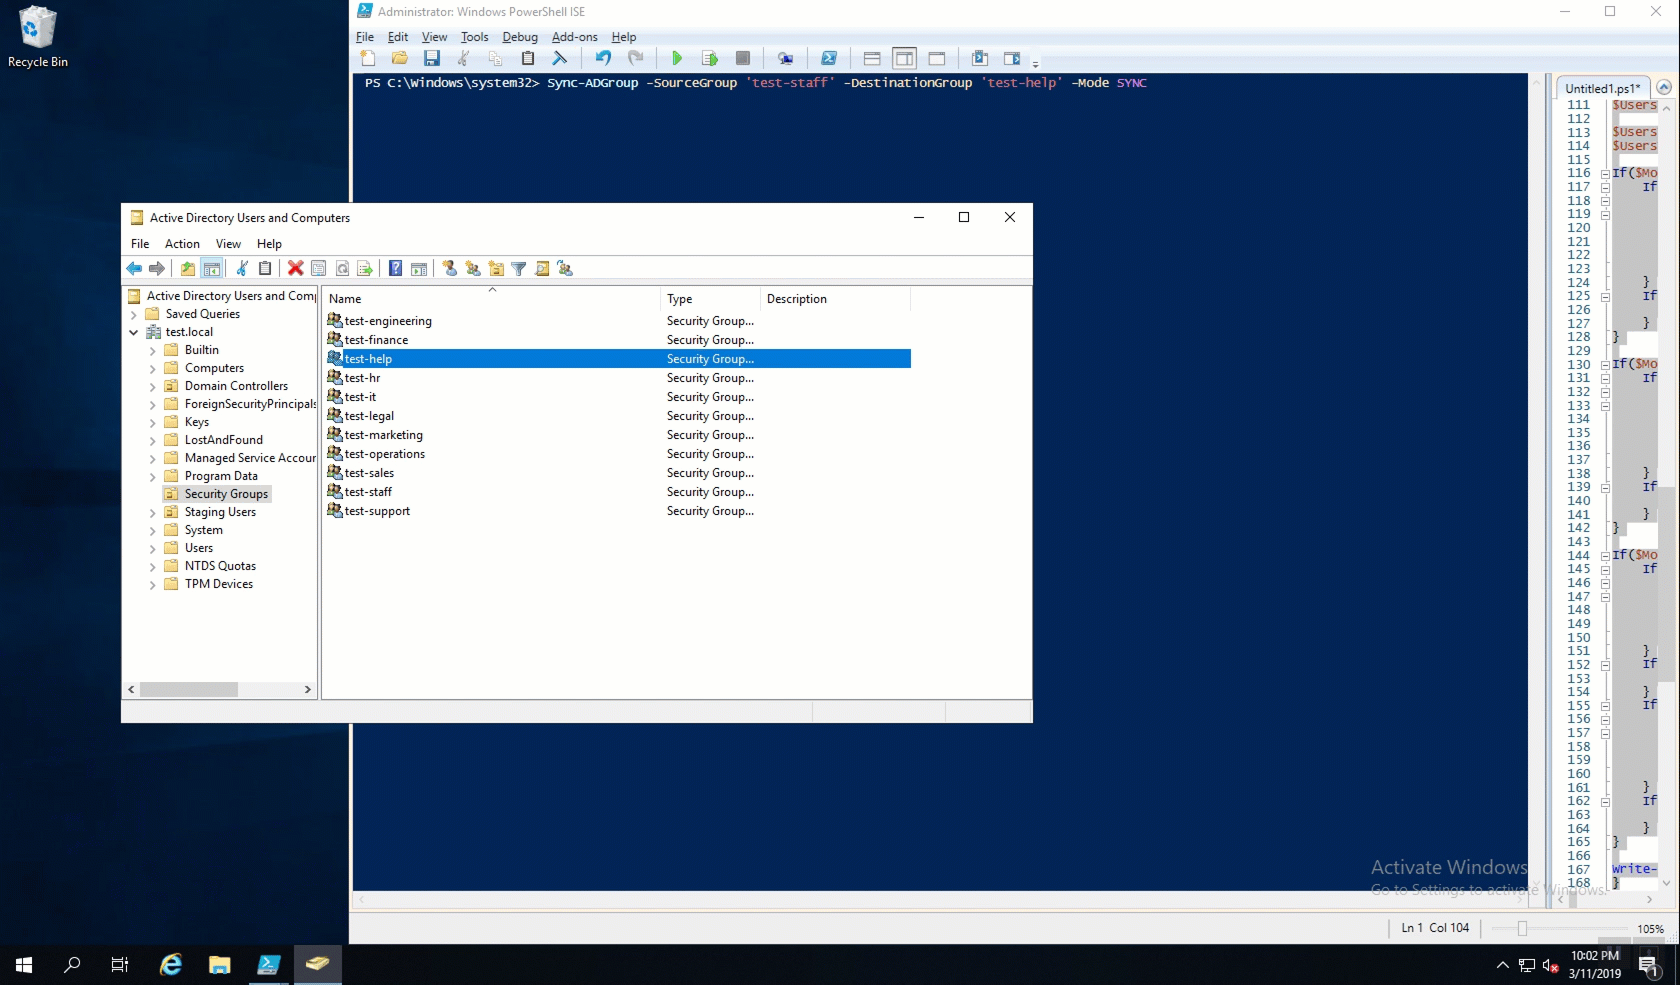Expand the Staging Users OU arrow
1680x985 pixels.
coord(153,512)
